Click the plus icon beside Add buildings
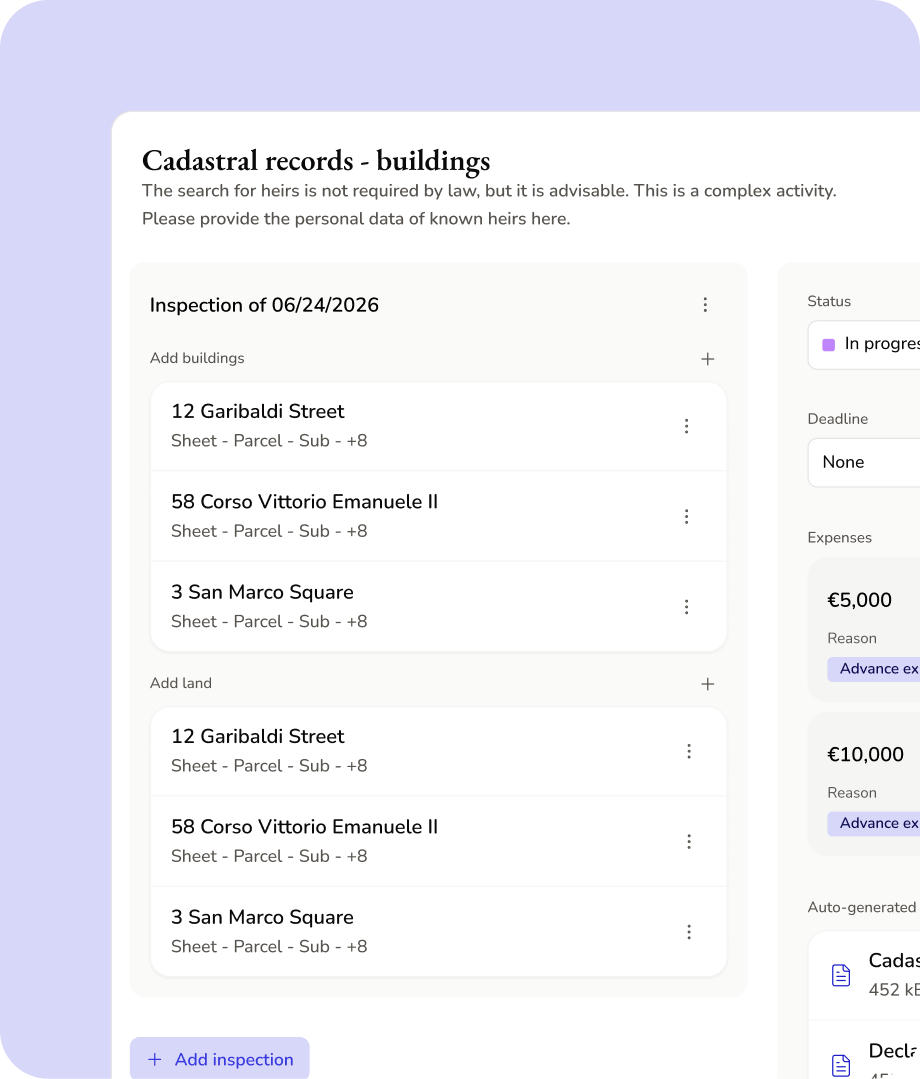 tap(707, 359)
